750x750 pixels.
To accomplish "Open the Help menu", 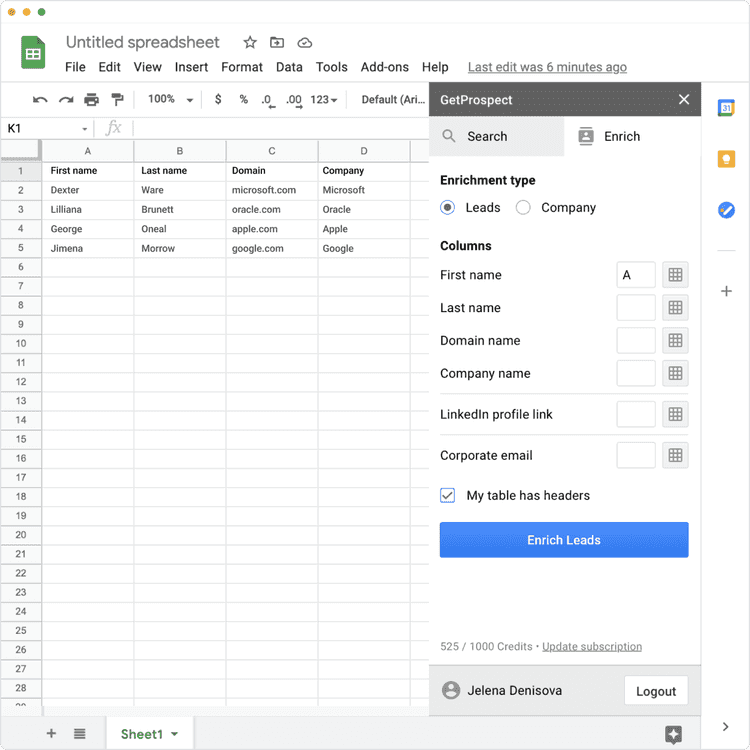I will [x=435, y=67].
